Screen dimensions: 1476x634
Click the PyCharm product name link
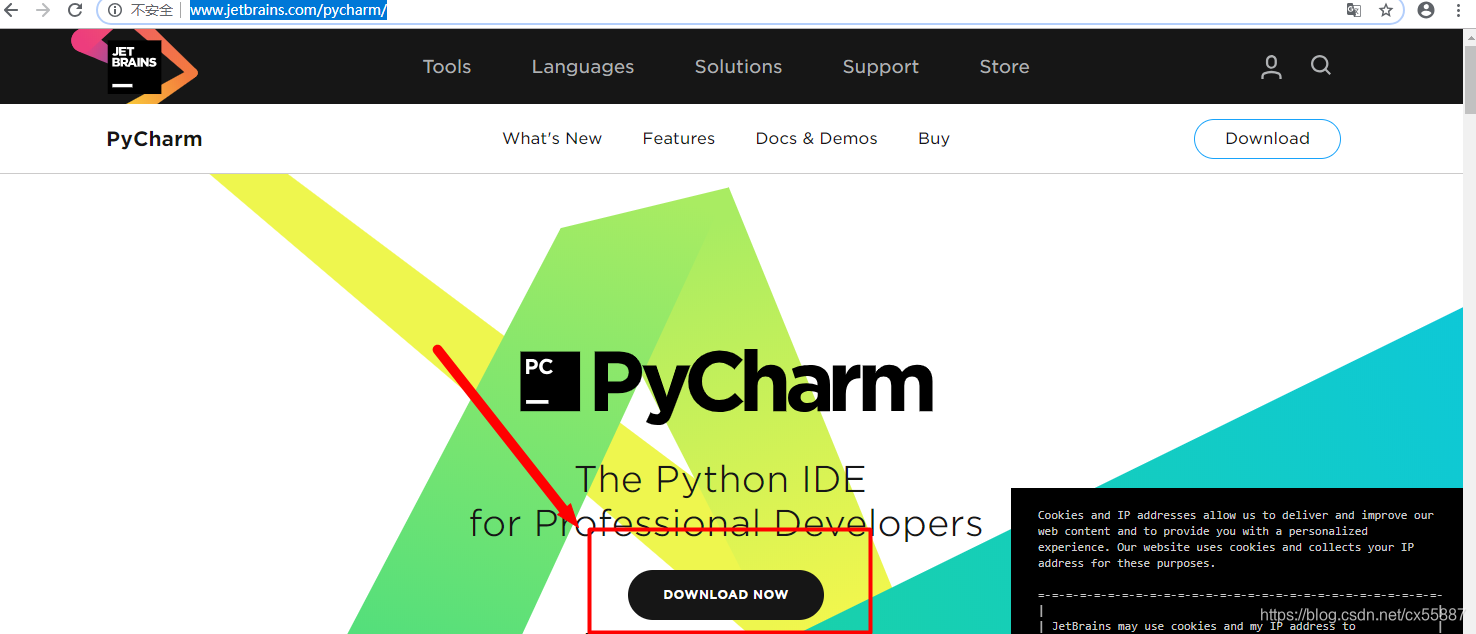point(154,139)
